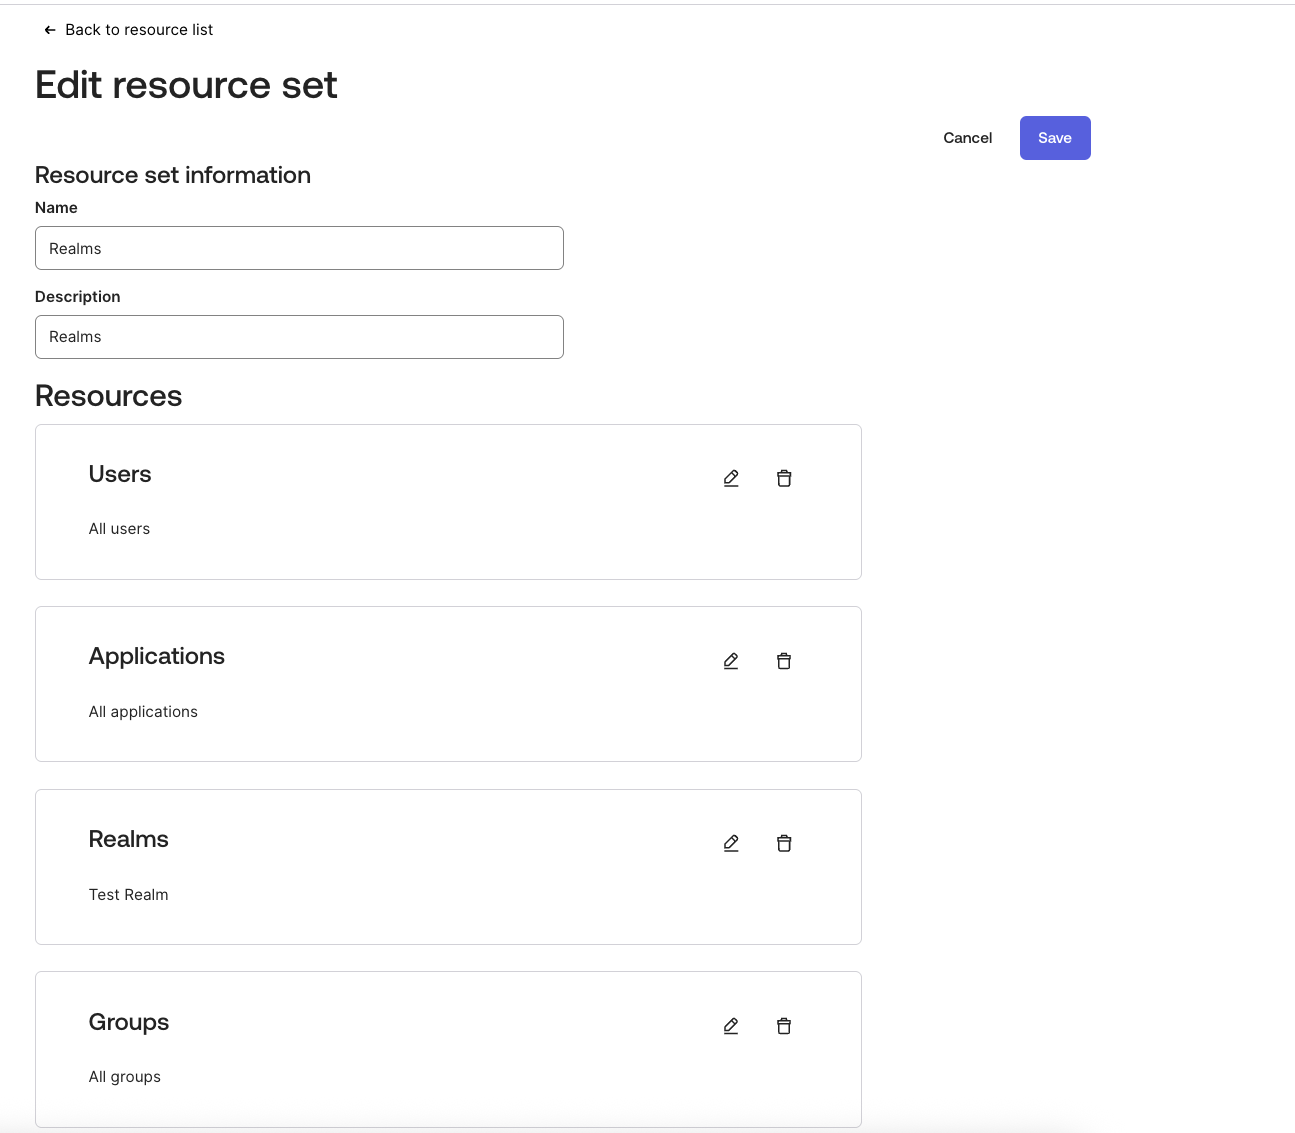Delete the Applications resource
The height and width of the screenshot is (1133, 1295).
tap(784, 661)
